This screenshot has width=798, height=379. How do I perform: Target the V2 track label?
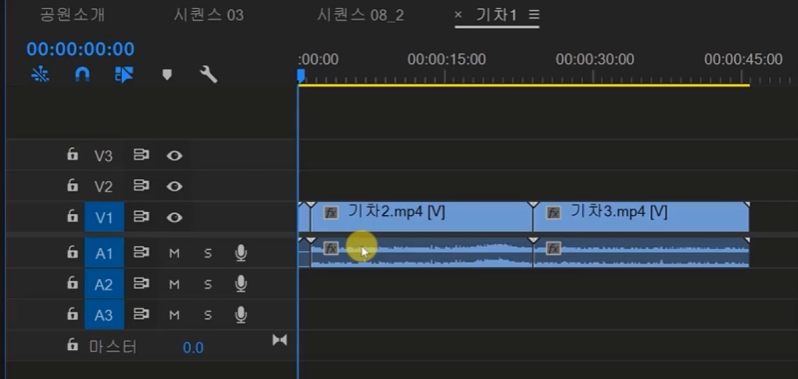pyautogui.click(x=103, y=187)
